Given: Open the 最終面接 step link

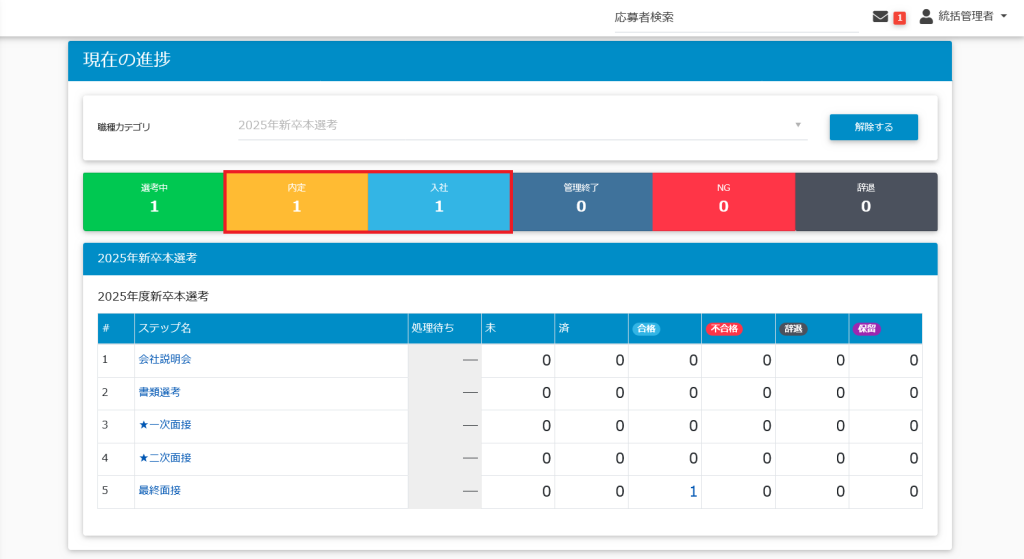Looking at the screenshot, I should tap(159, 491).
